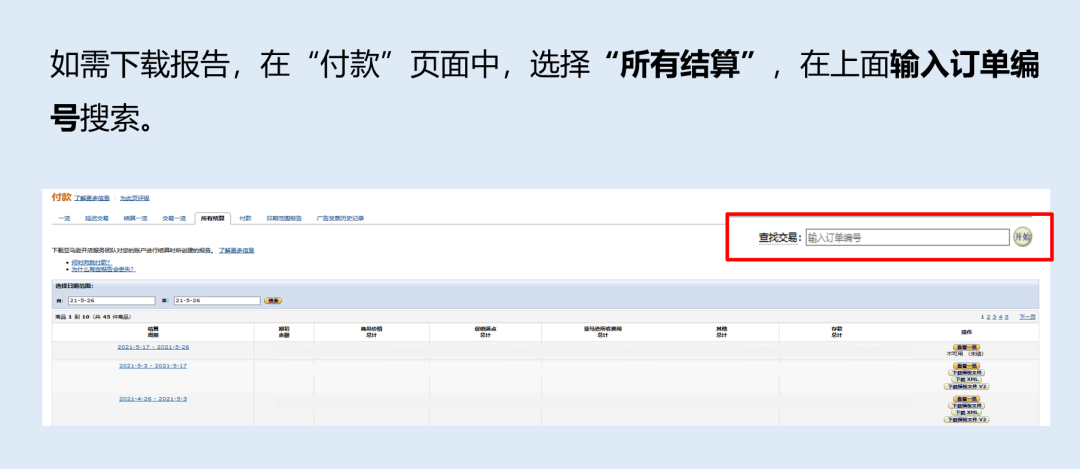Go to 下一页 in the pagination
Viewport: 1080px width, 469px height.
[1027, 317]
